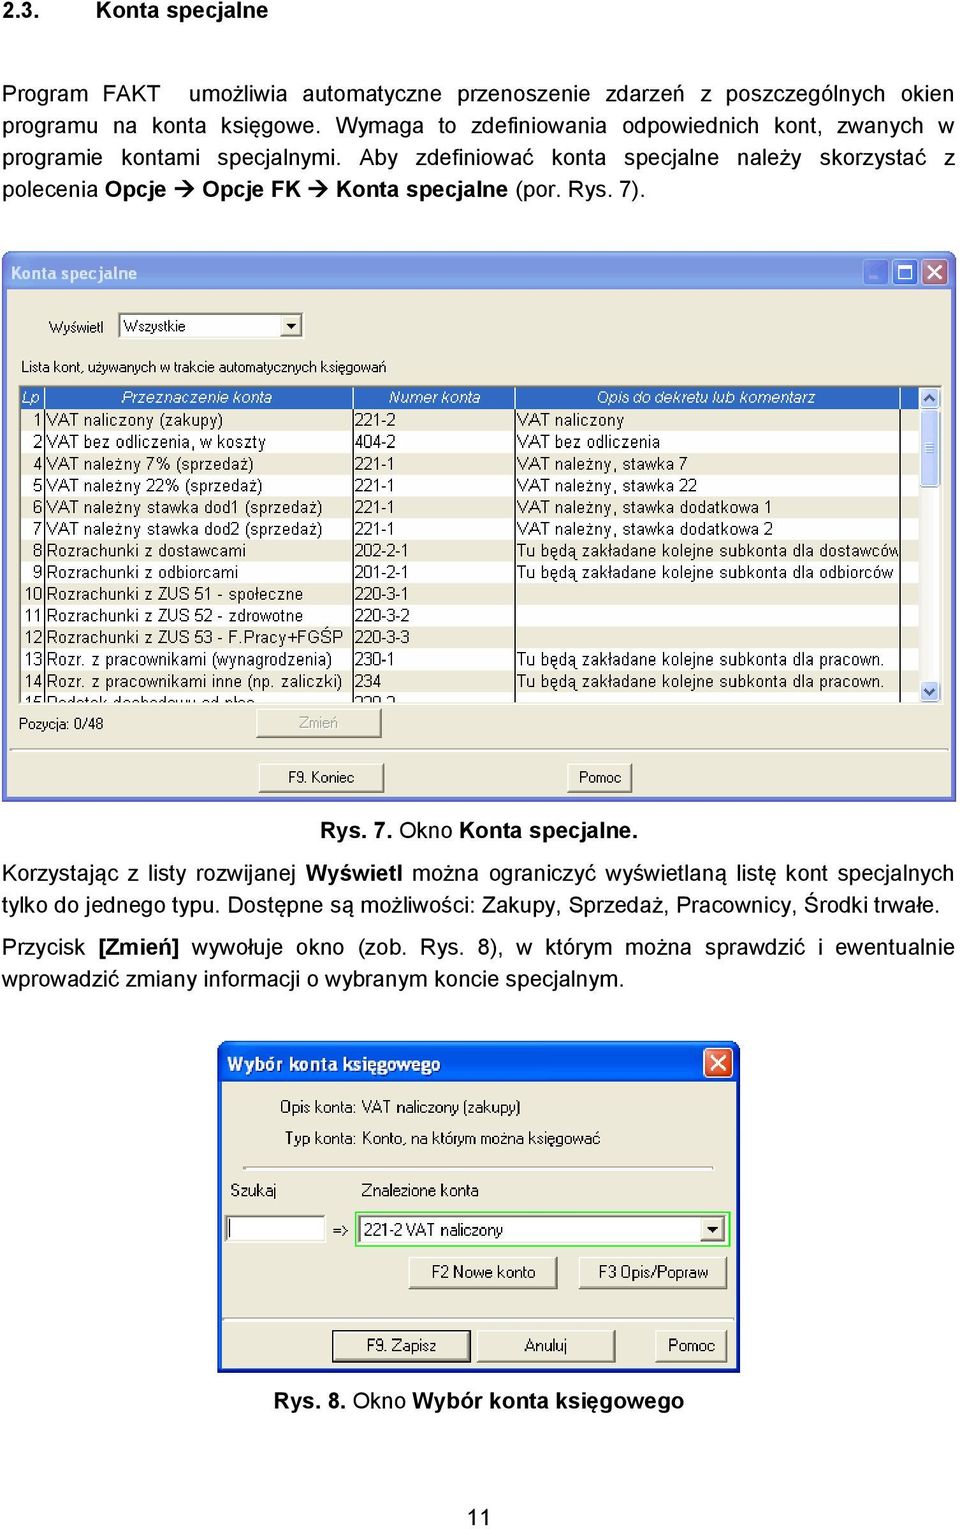Click the F2 Nowe konto button
The height and width of the screenshot is (1529, 960).
[483, 1272]
